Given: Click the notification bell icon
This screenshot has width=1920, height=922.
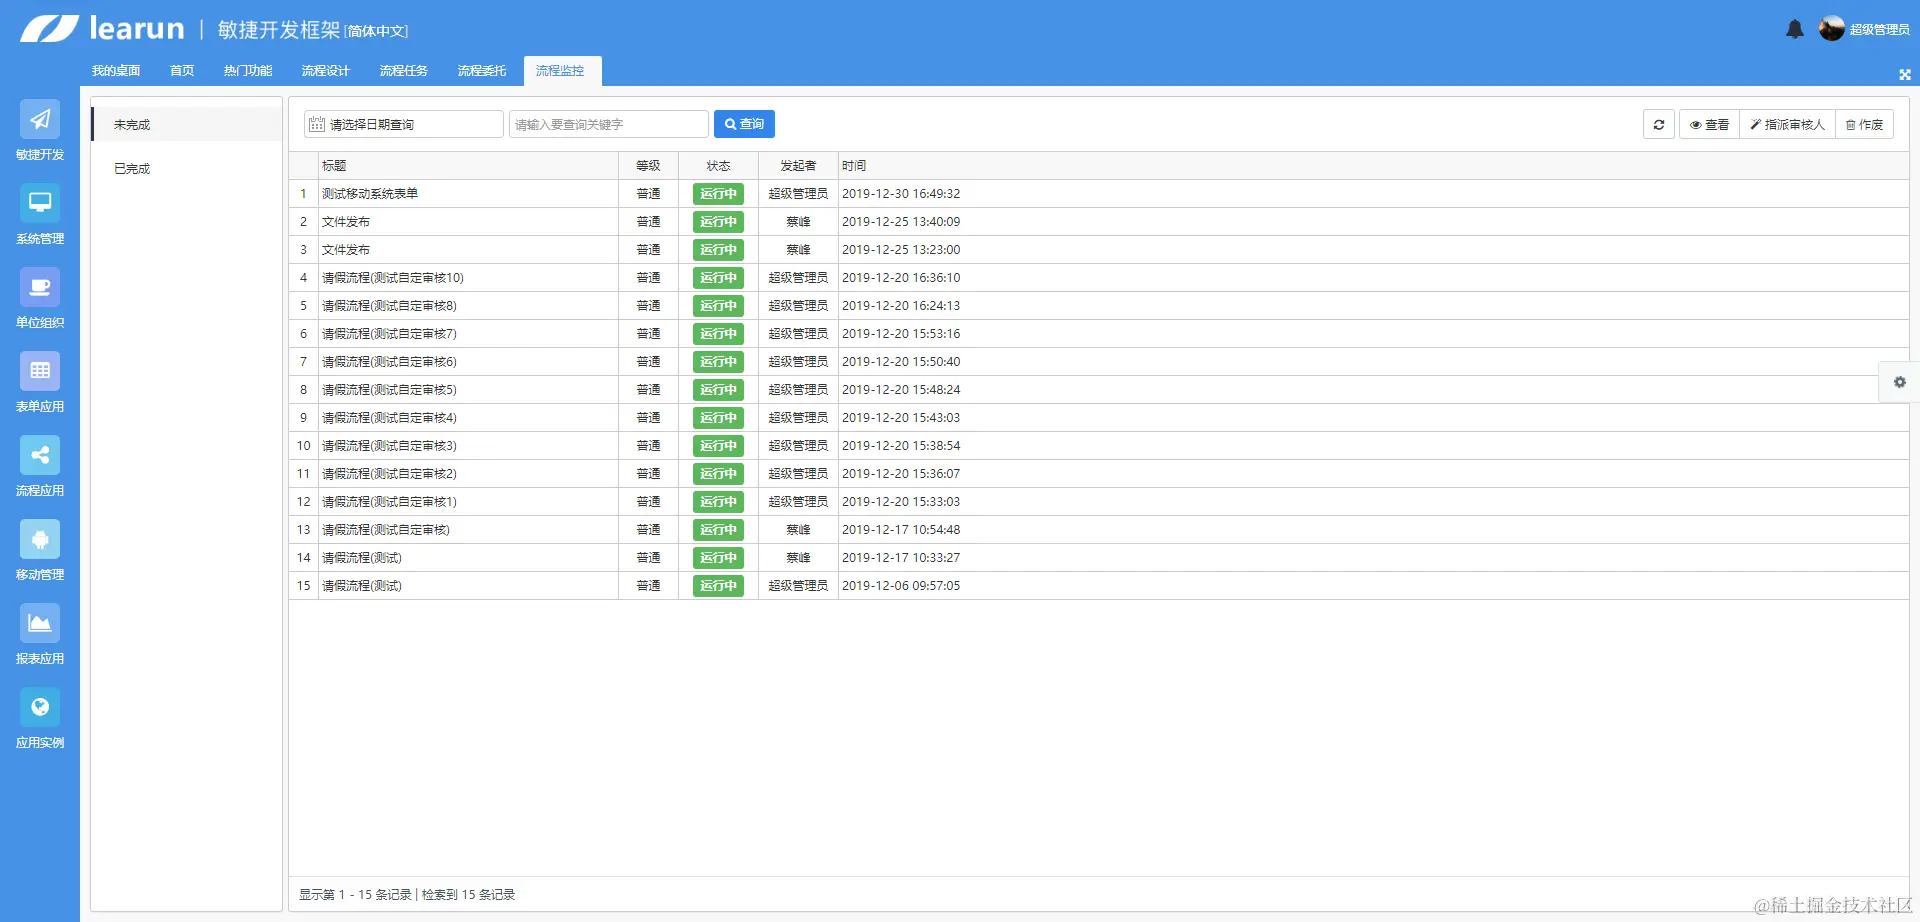Looking at the screenshot, I should pos(1795,29).
